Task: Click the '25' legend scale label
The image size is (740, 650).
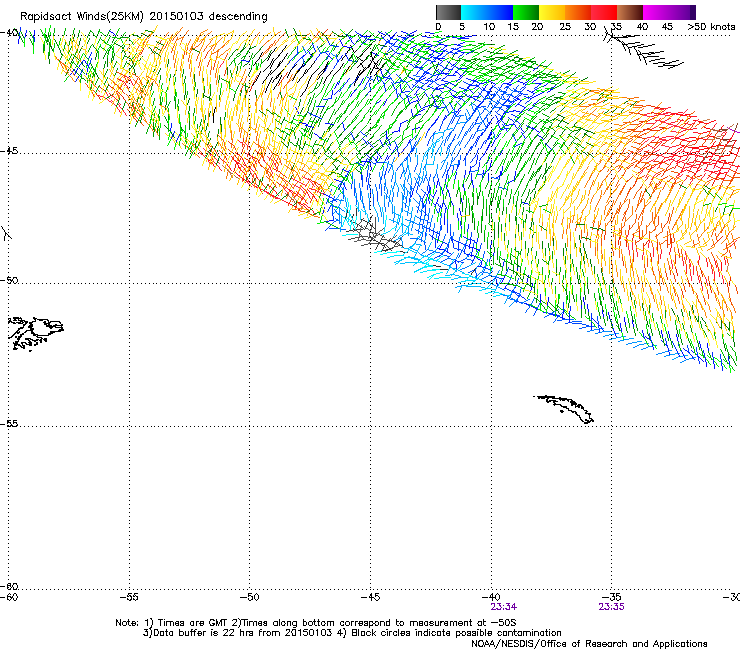Action: pyautogui.click(x=565, y=27)
